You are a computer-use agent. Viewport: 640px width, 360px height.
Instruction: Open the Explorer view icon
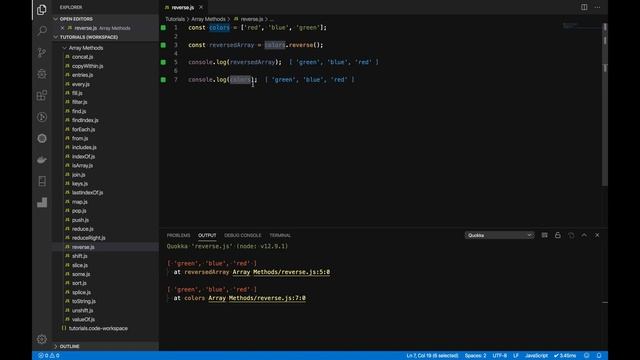[x=42, y=9]
